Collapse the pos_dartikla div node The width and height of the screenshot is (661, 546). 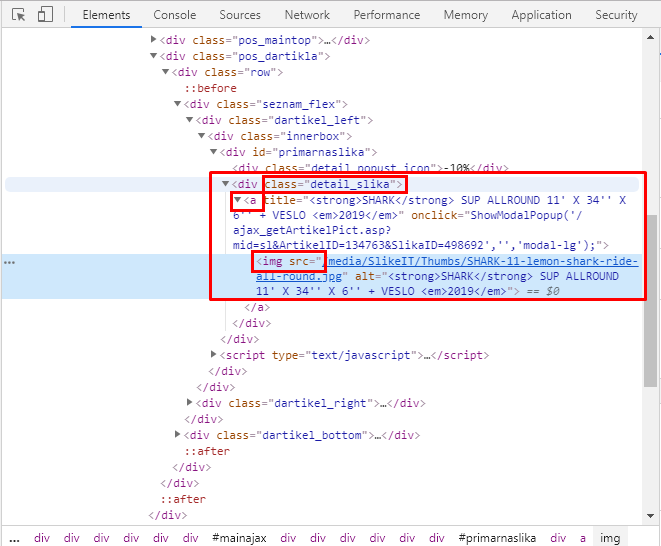(x=154, y=56)
